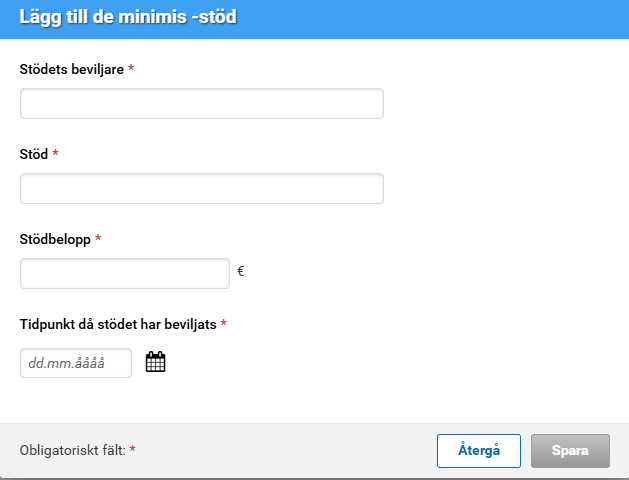Click the Tidpunkt då stödet har beviljats label
Screen dimensions: 629x480
tap(118, 324)
